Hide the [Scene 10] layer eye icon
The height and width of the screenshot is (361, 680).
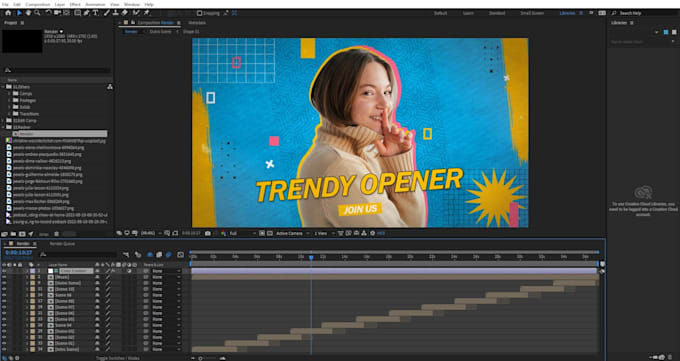[x=4, y=289]
